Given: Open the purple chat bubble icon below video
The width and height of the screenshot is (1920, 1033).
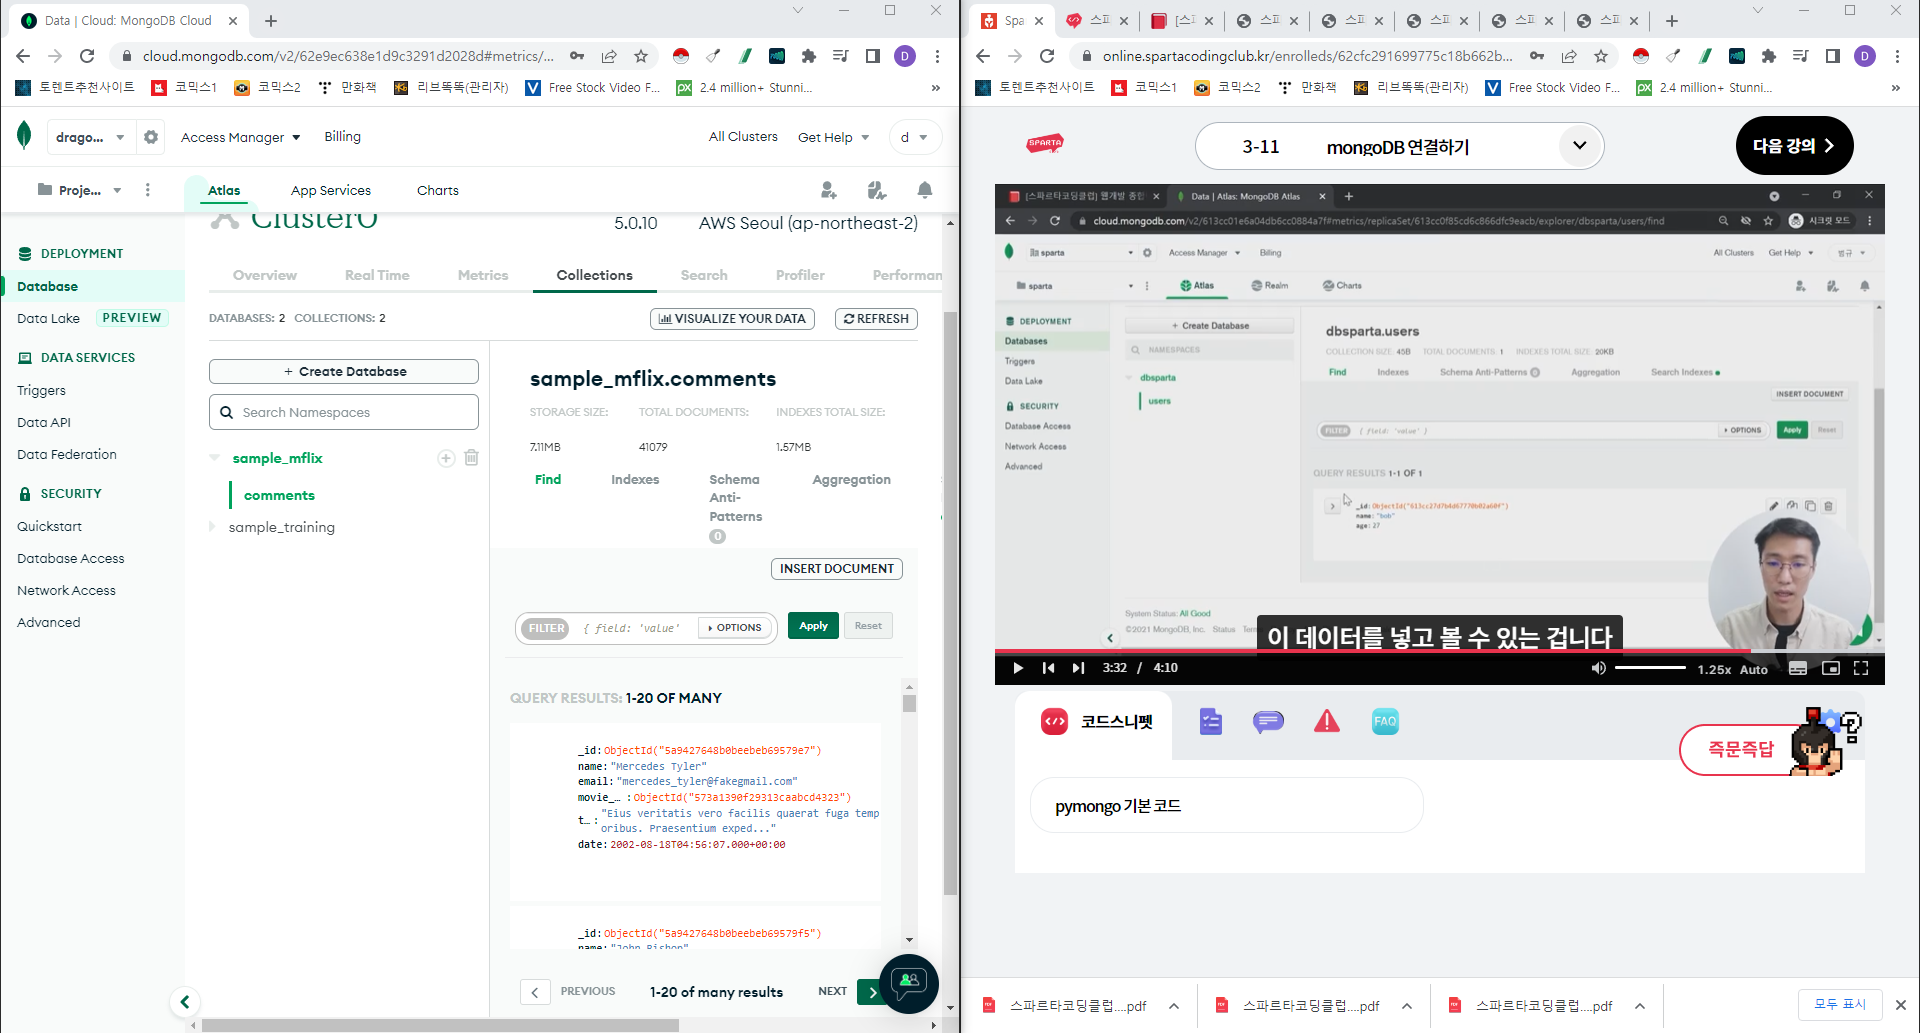Looking at the screenshot, I should pos(1268,721).
